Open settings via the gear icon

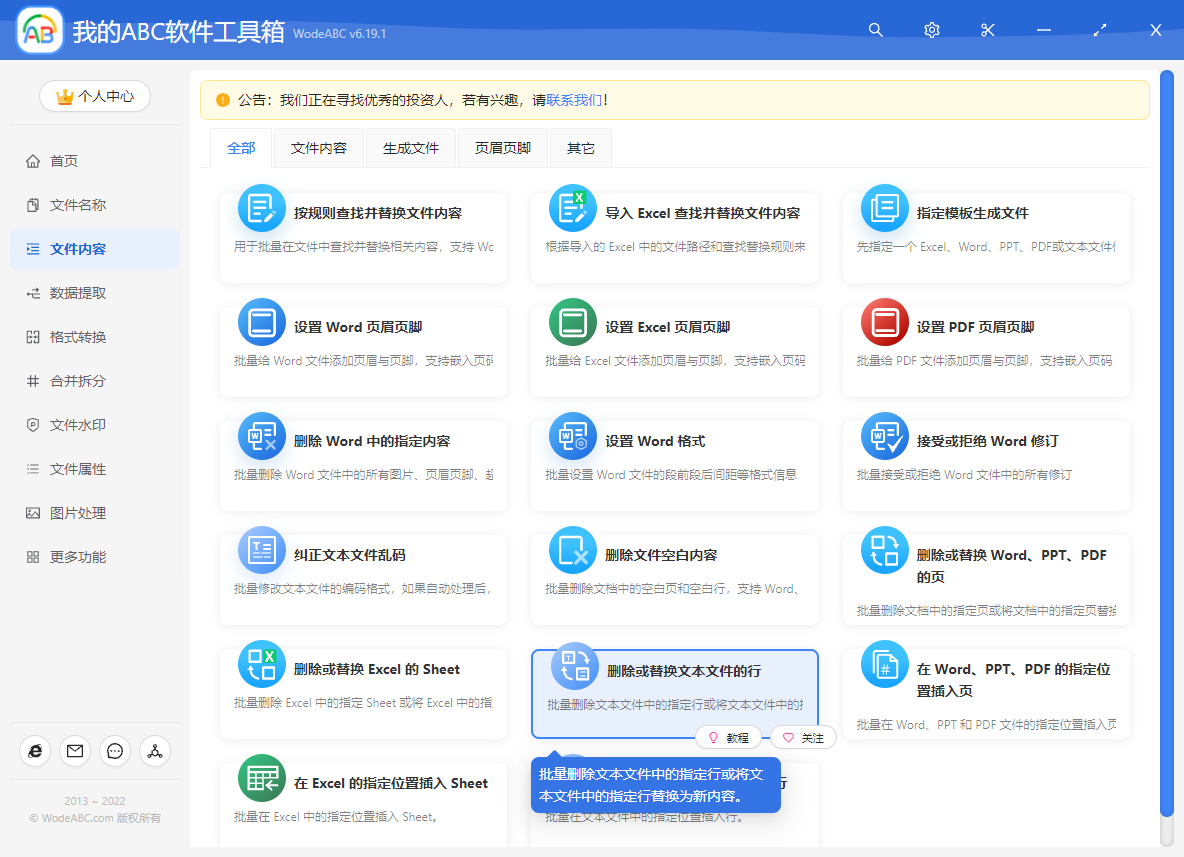(931, 30)
